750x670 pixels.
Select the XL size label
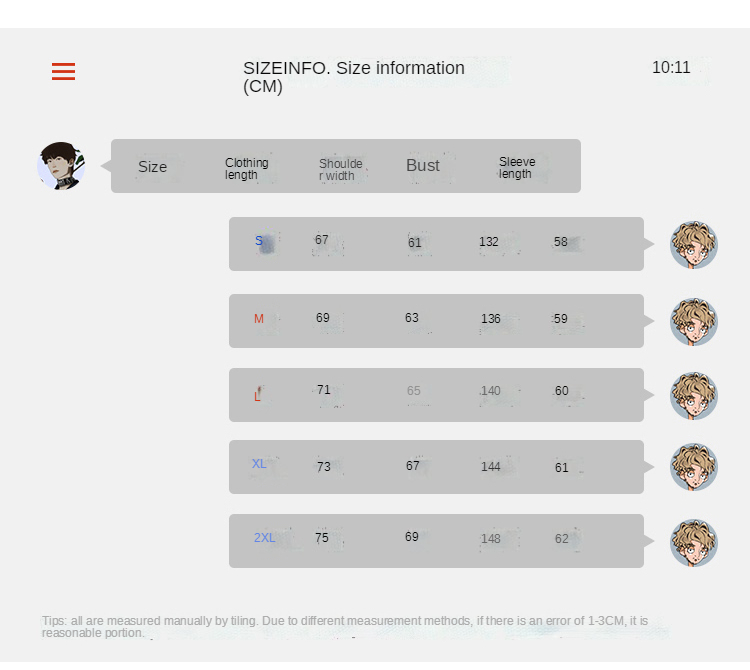[259, 464]
